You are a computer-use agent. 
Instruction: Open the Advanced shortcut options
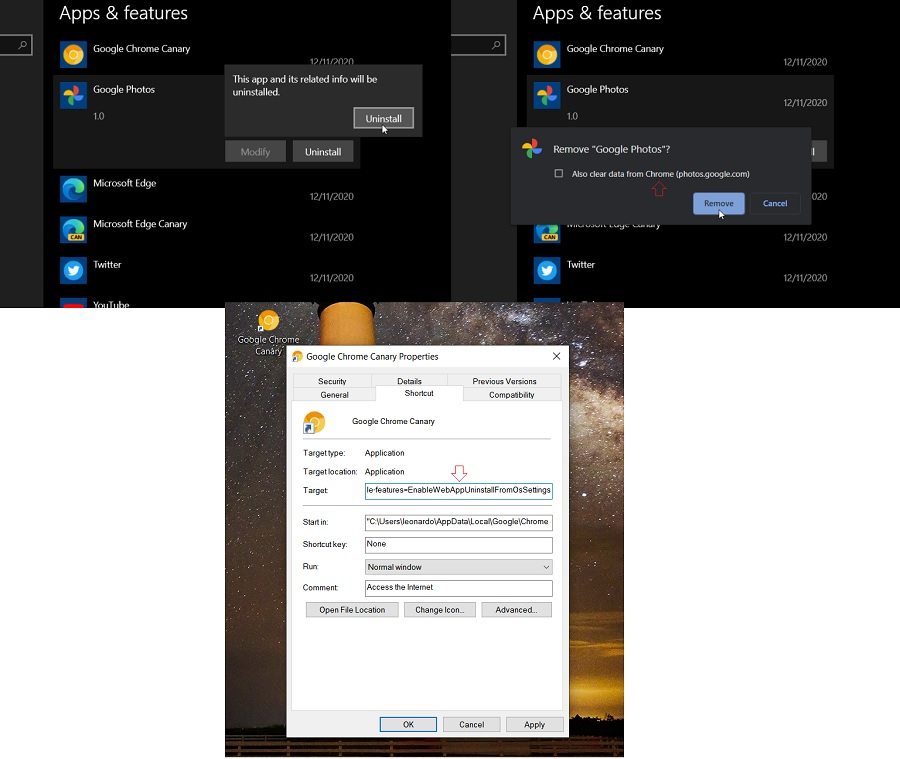click(x=517, y=610)
